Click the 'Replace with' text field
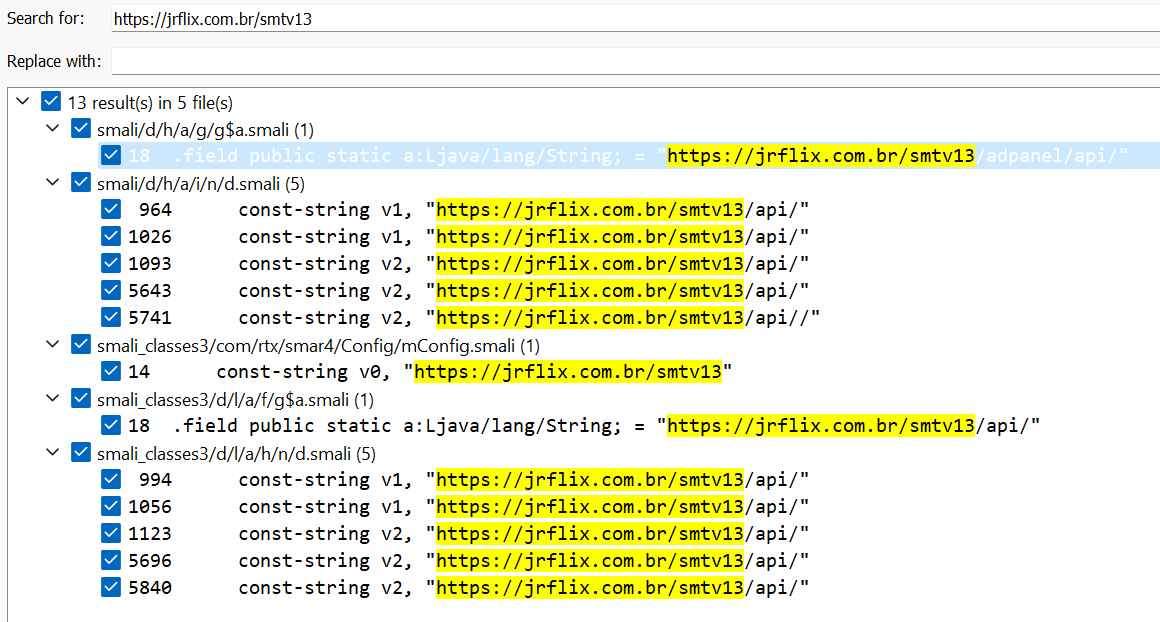This screenshot has width=1160, height=622. [630, 61]
